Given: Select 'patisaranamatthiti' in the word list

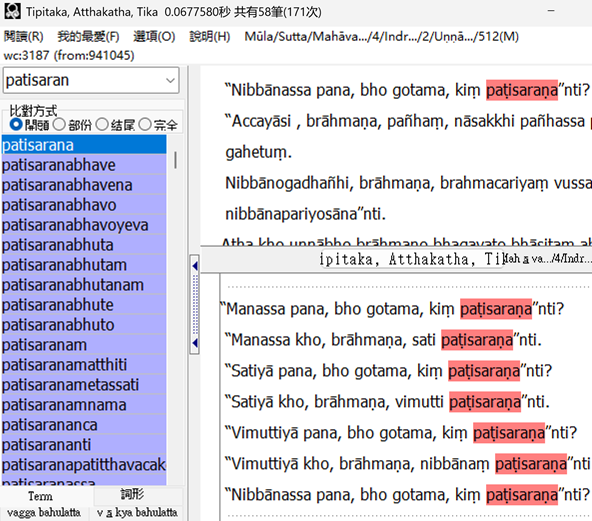Looking at the screenshot, I should pos(84,365).
